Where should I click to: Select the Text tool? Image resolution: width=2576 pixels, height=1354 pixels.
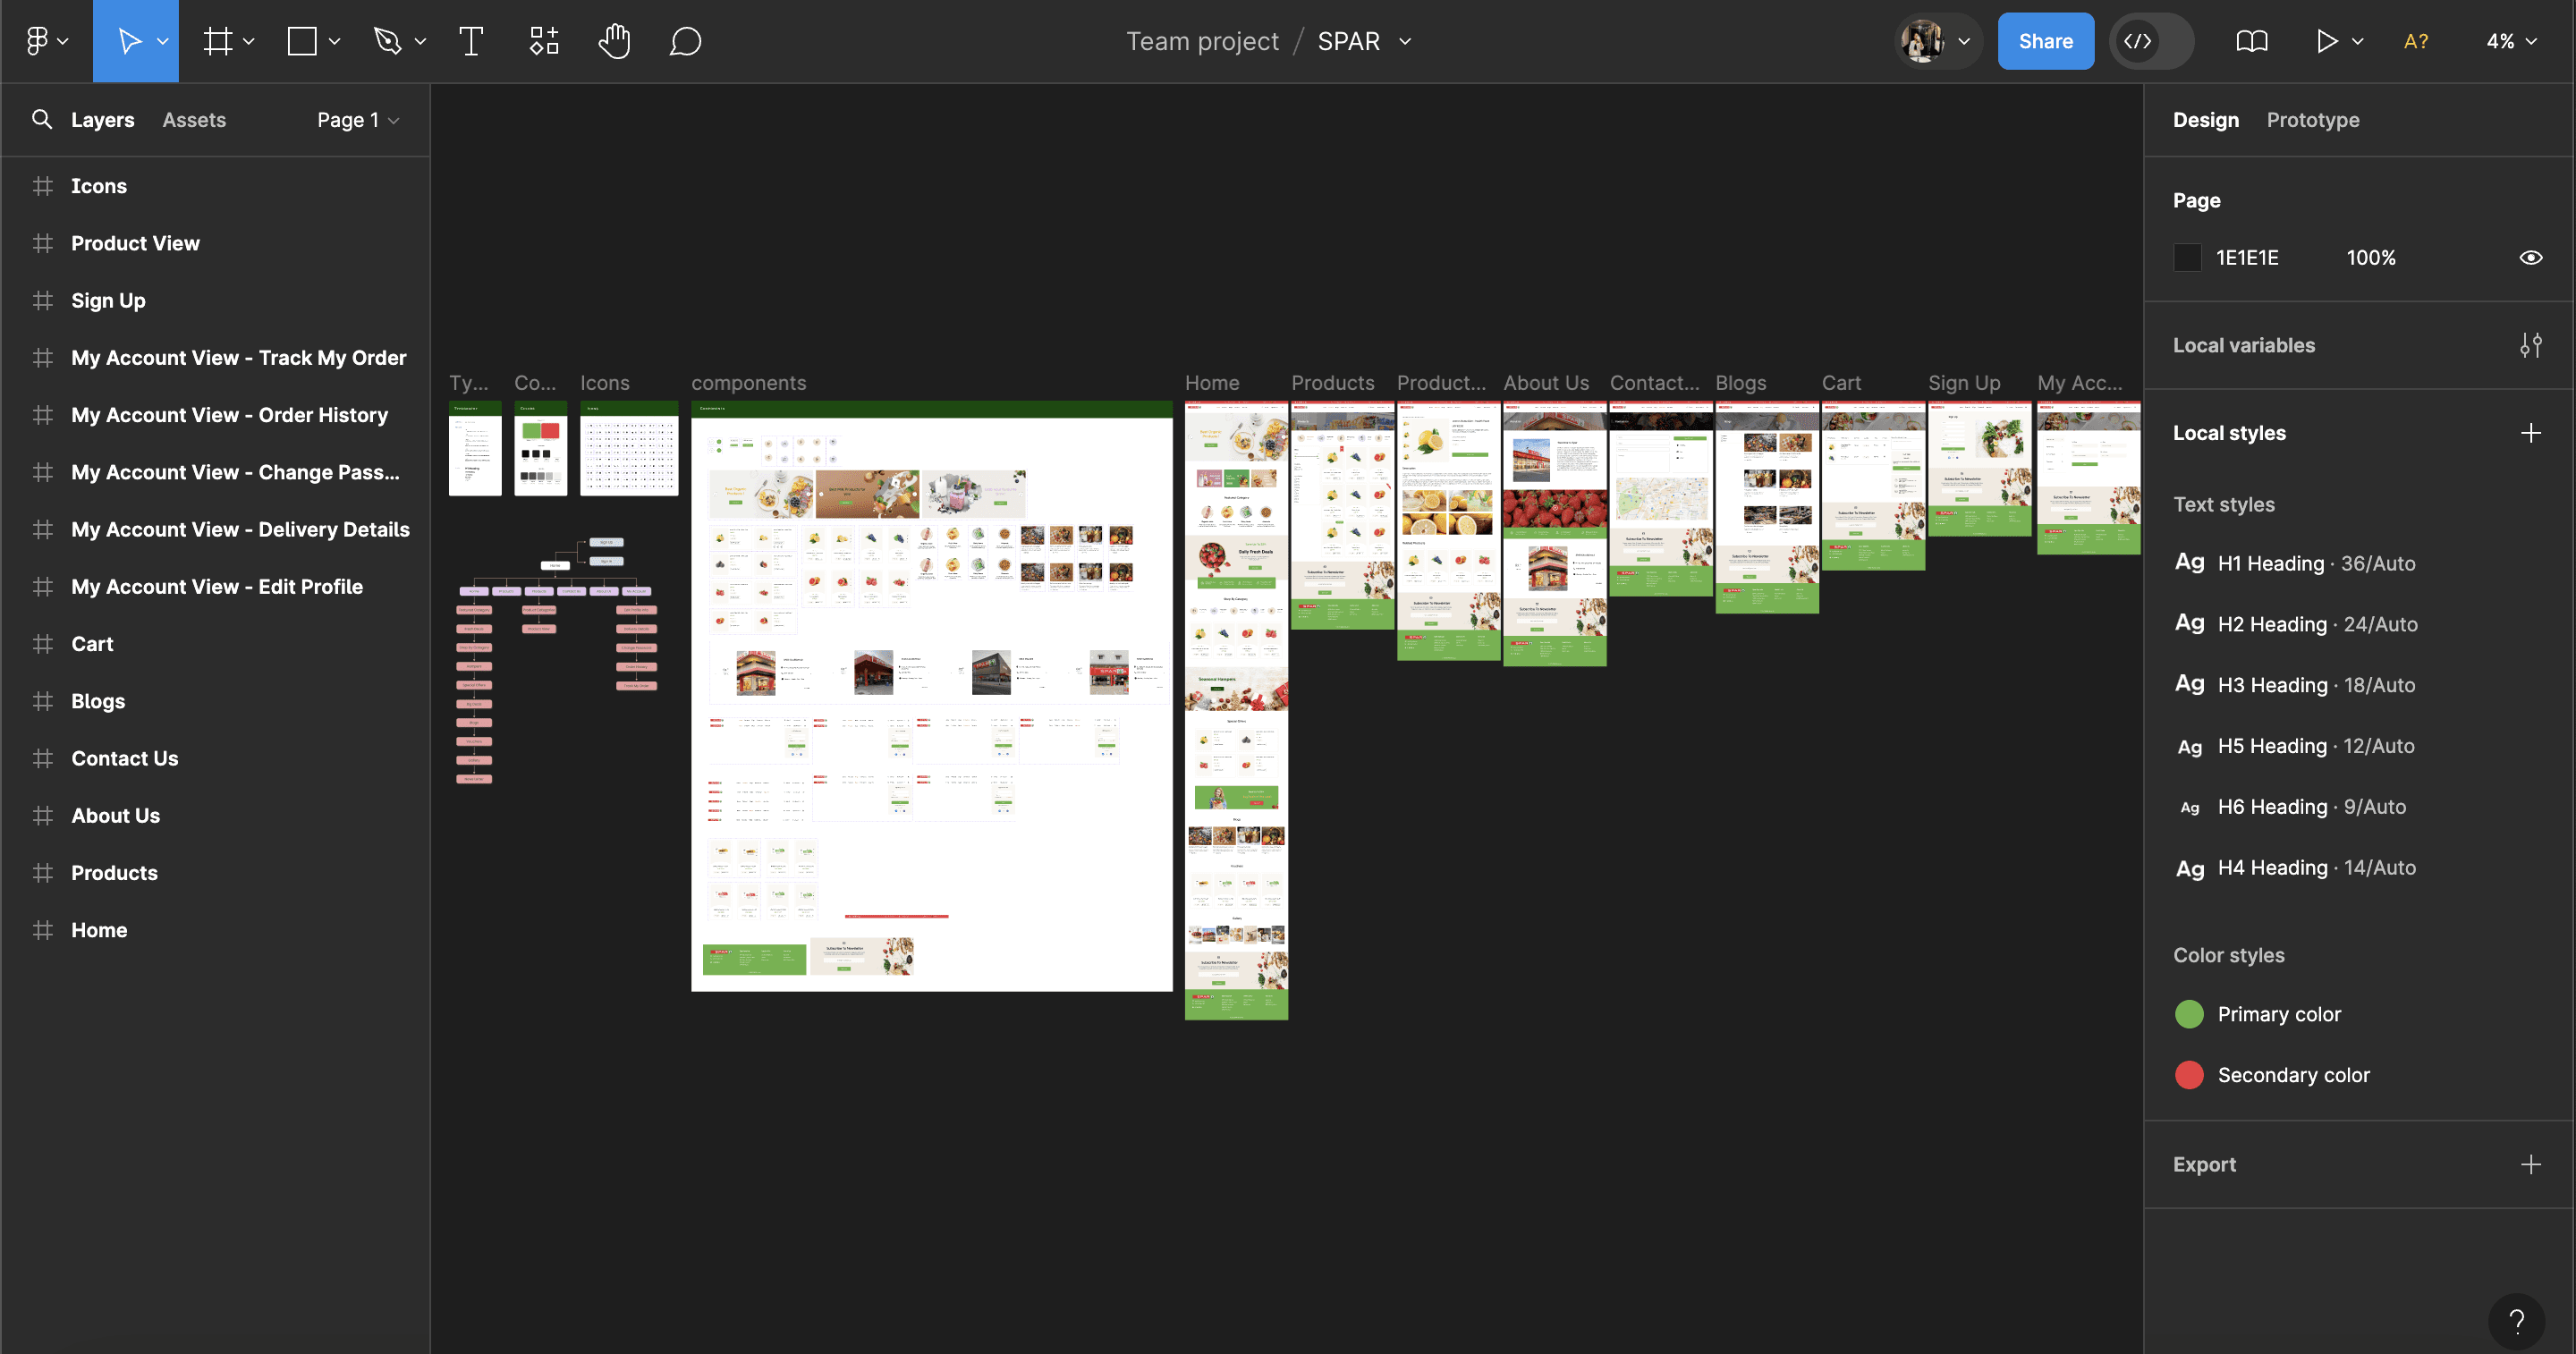[470, 41]
